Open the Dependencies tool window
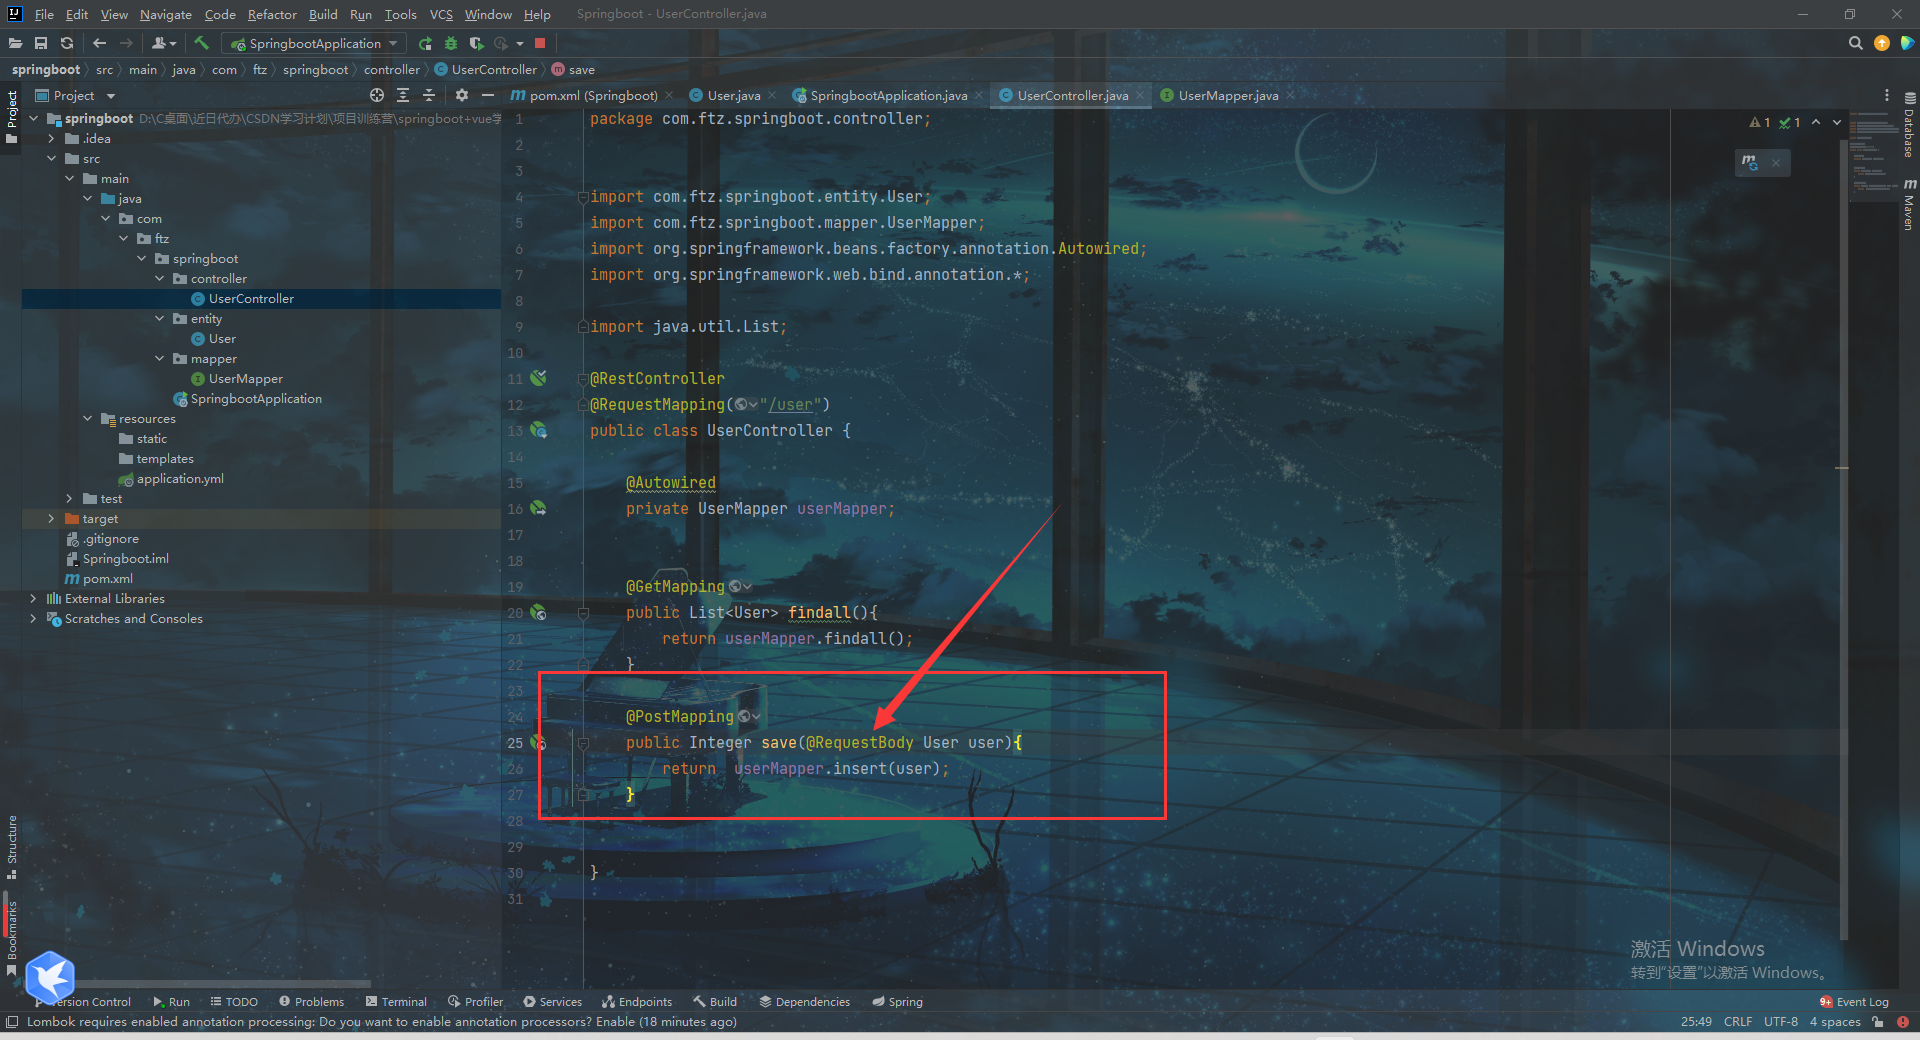 point(804,1001)
